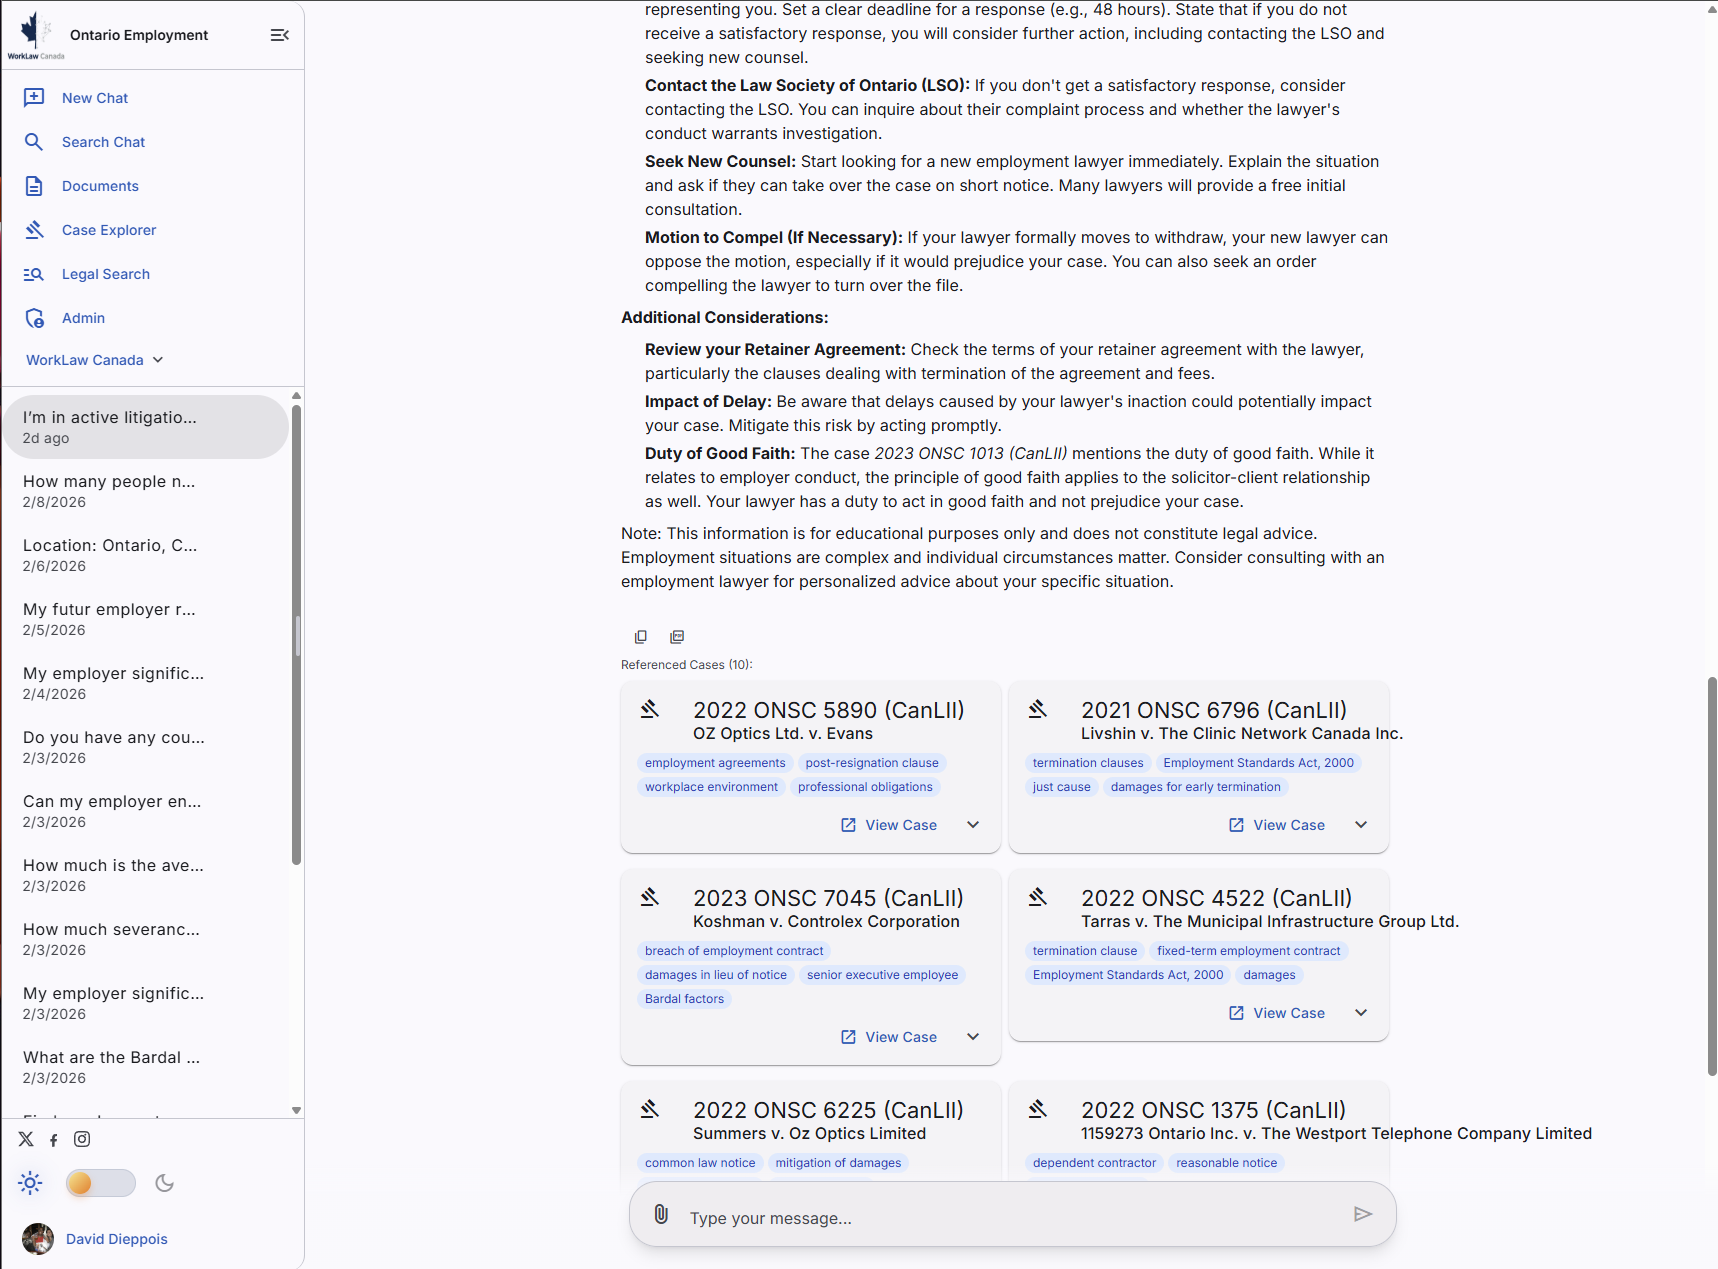Toggle the light/dark mode switch
The width and height of the screenshot is (1718, 1269).
(x=100, y=1182)
